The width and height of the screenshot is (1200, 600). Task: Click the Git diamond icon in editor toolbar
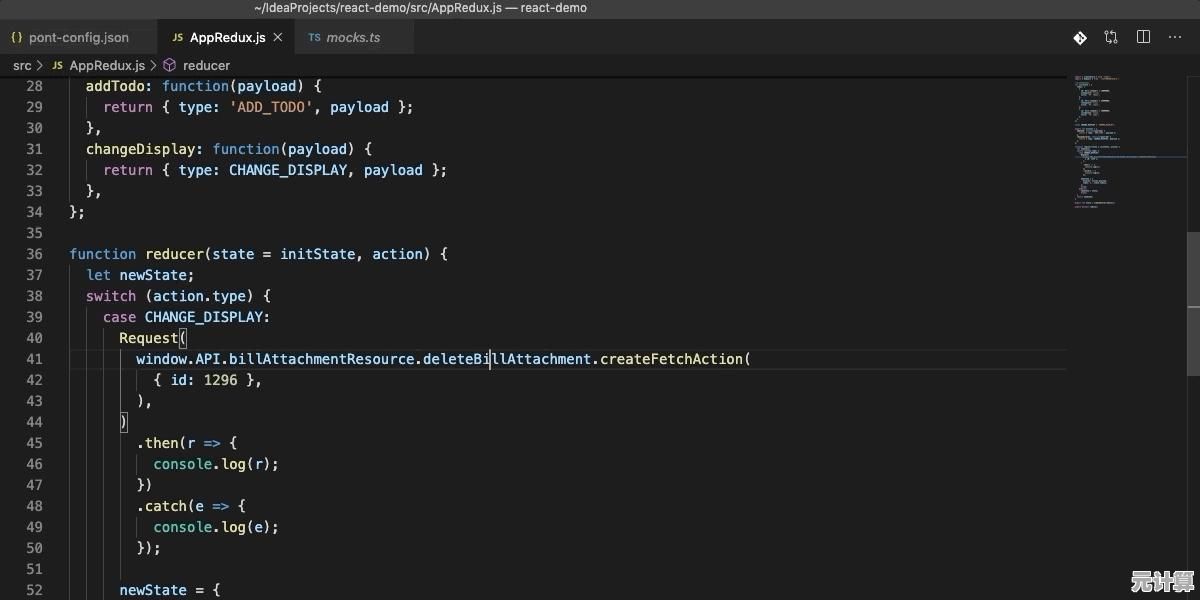1080,38
